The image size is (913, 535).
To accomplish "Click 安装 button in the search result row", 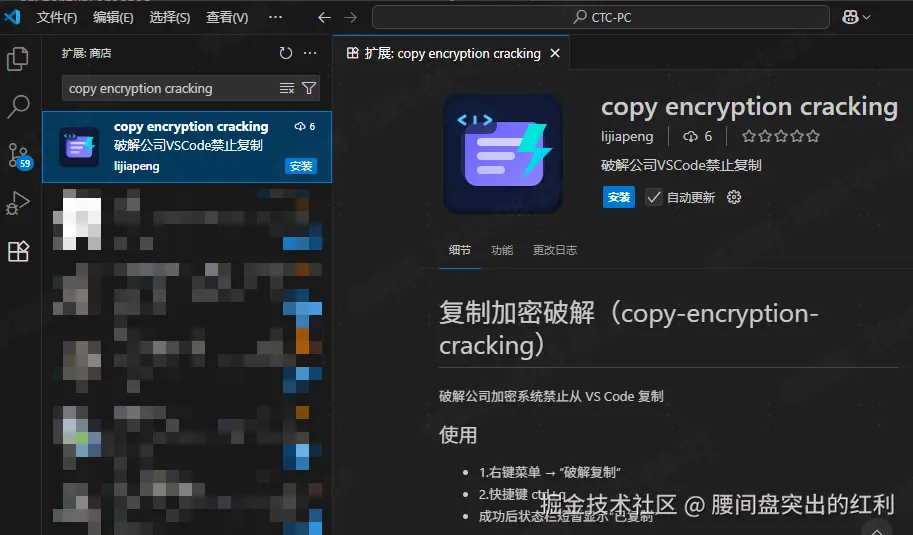I will 301,166.
